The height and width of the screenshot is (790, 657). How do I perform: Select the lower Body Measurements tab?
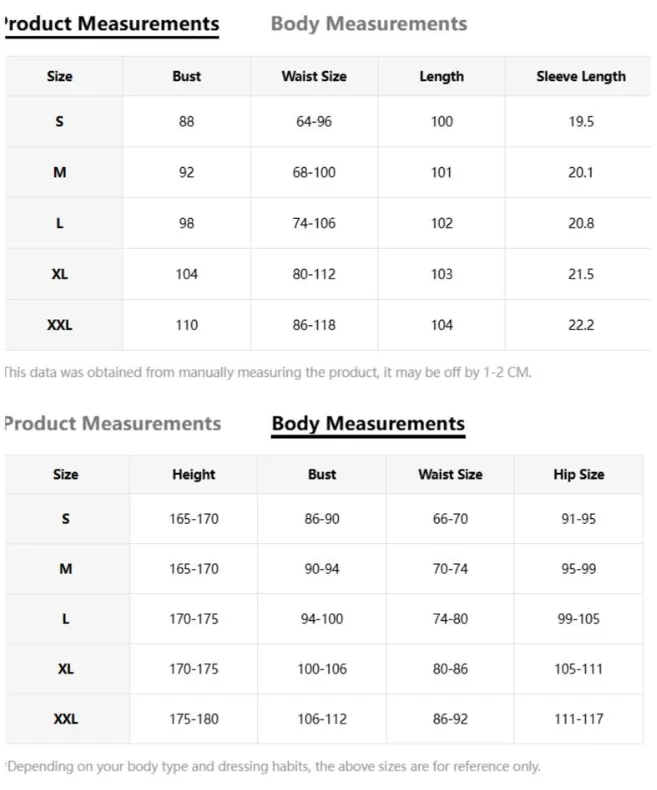tap(368, 424)
